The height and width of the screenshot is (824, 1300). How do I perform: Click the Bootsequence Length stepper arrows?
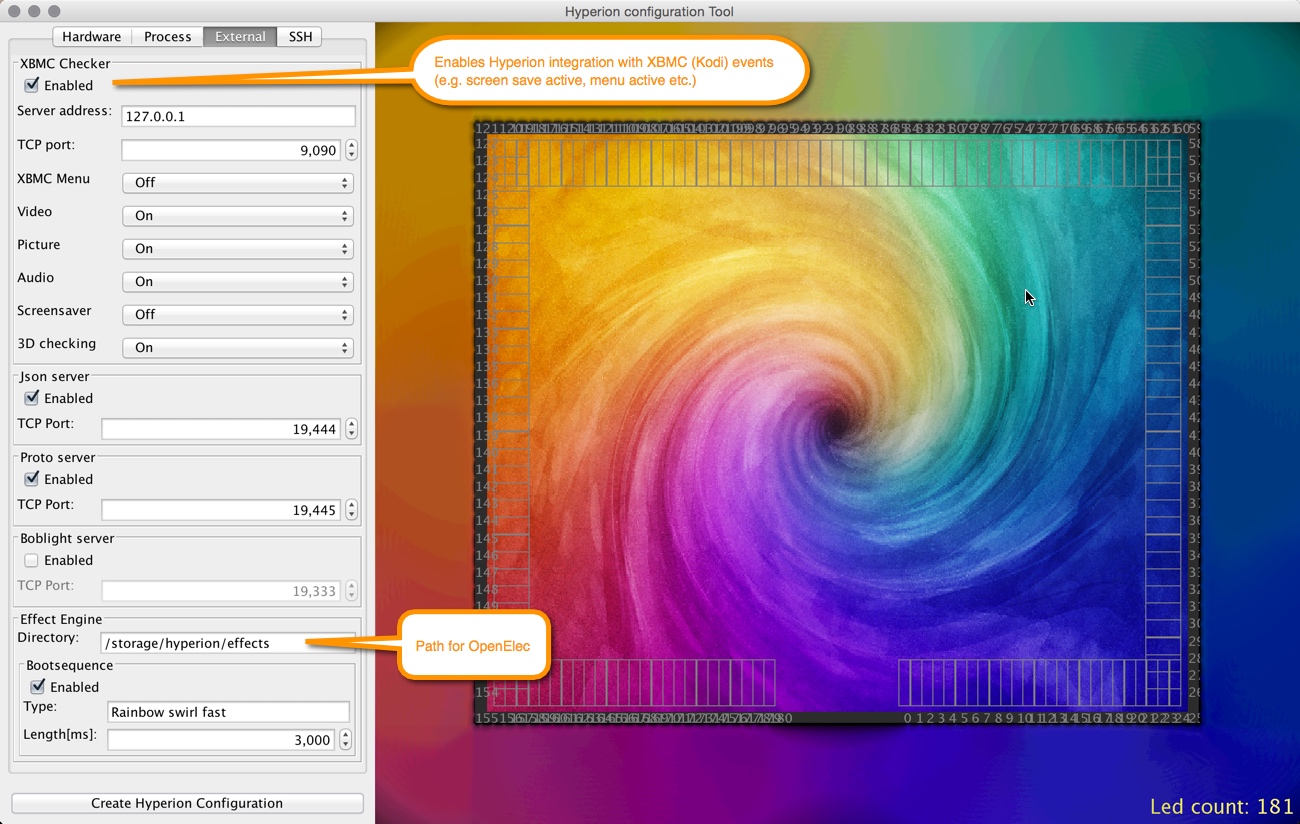point(346,740)
